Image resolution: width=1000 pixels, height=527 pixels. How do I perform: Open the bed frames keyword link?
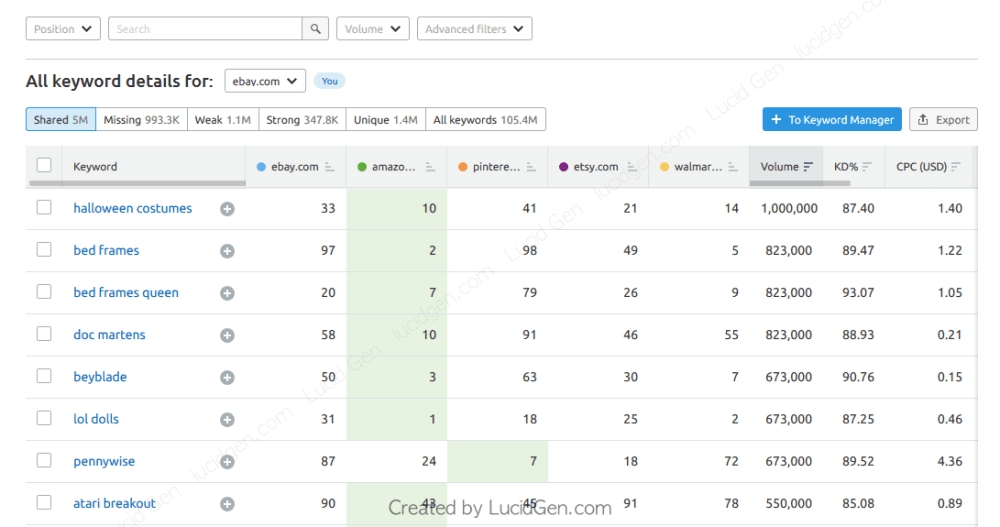pos(106,250)
